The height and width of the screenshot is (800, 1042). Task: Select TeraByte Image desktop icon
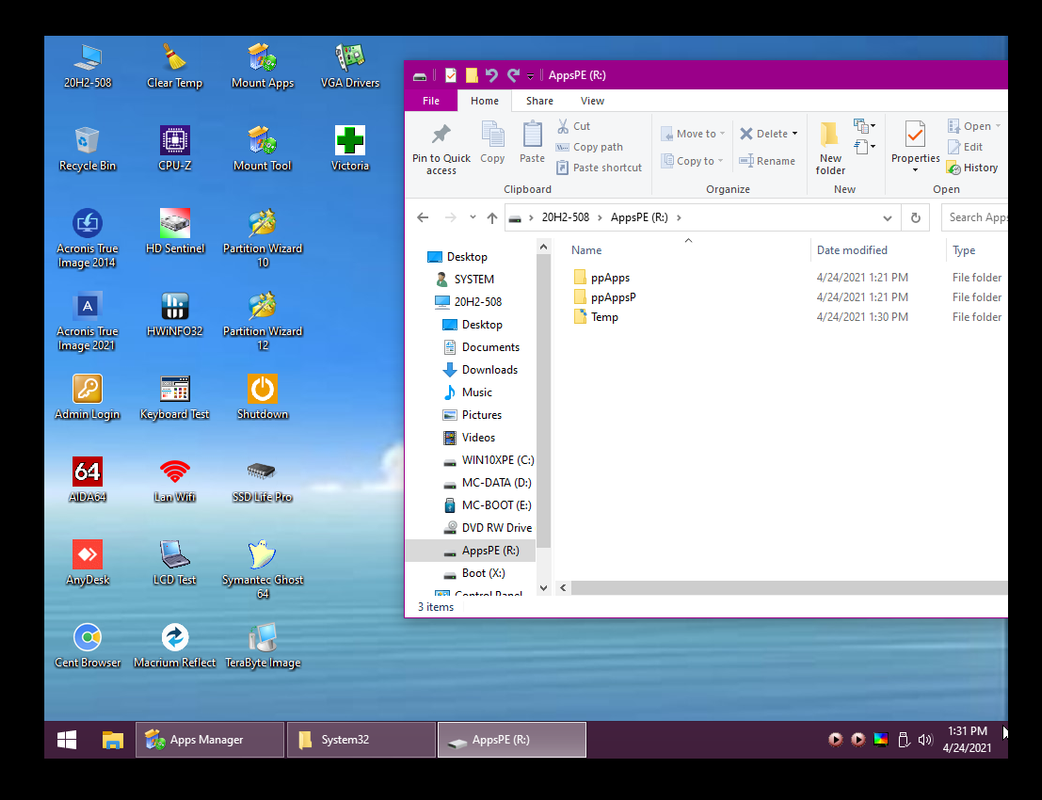(x=262, y=645)
